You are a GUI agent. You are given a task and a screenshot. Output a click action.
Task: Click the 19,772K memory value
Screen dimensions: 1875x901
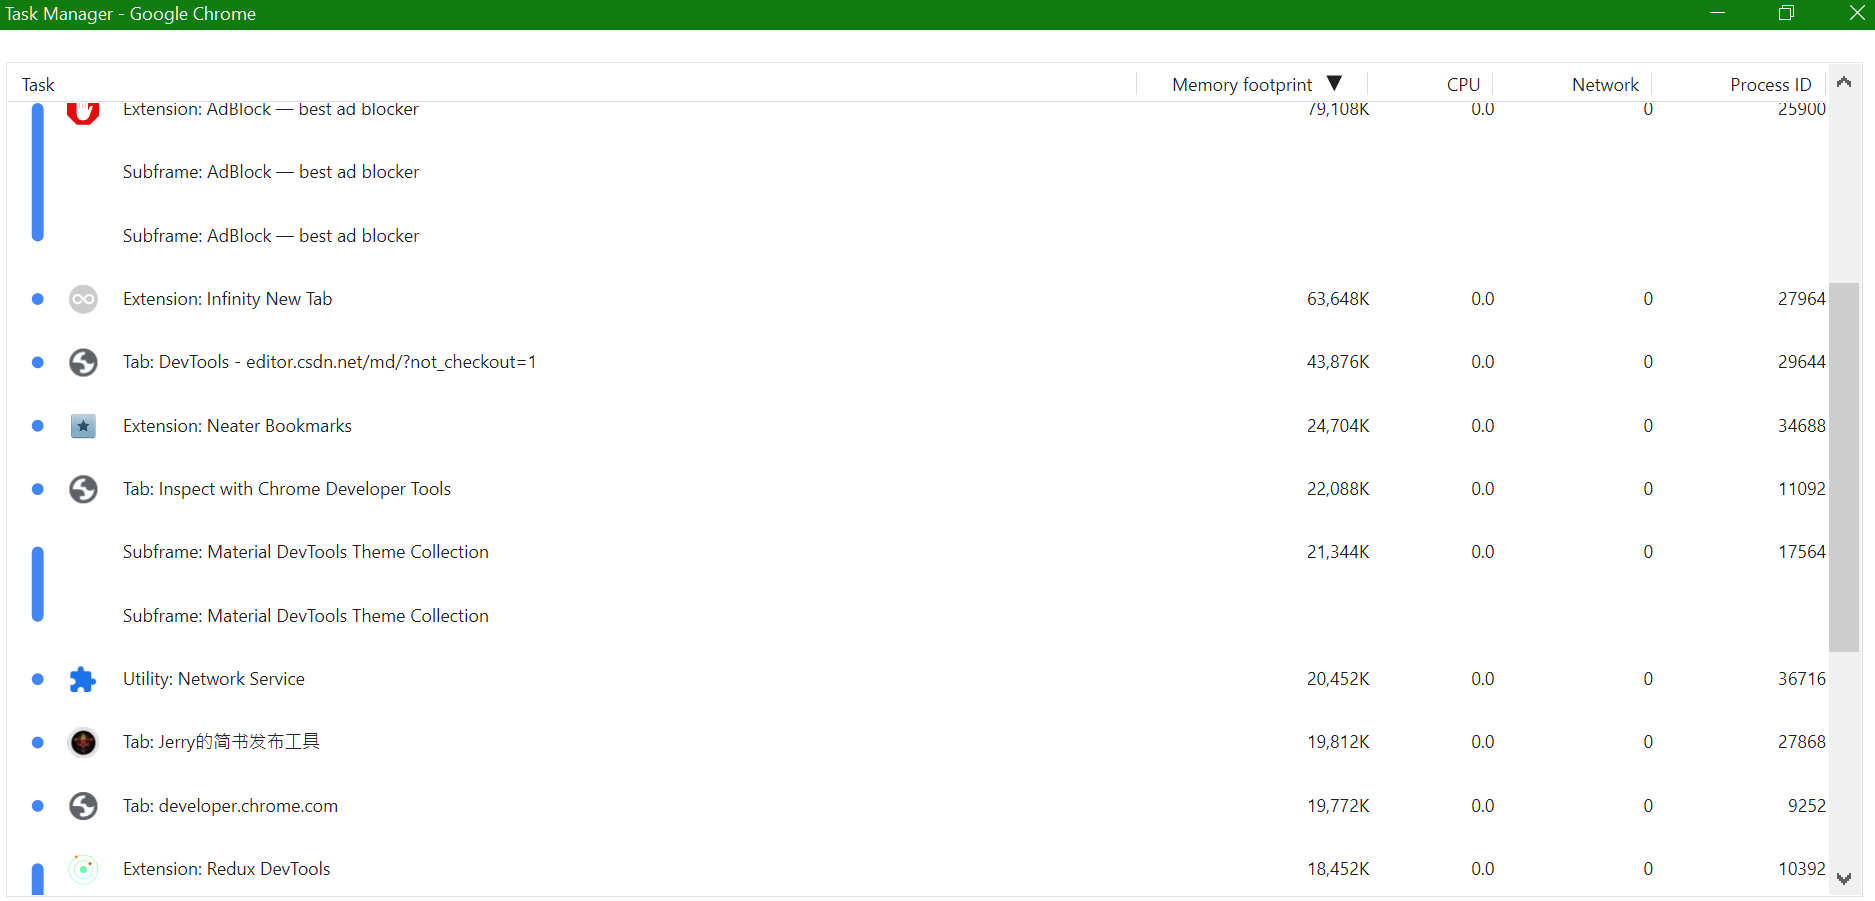point(1338,806)
